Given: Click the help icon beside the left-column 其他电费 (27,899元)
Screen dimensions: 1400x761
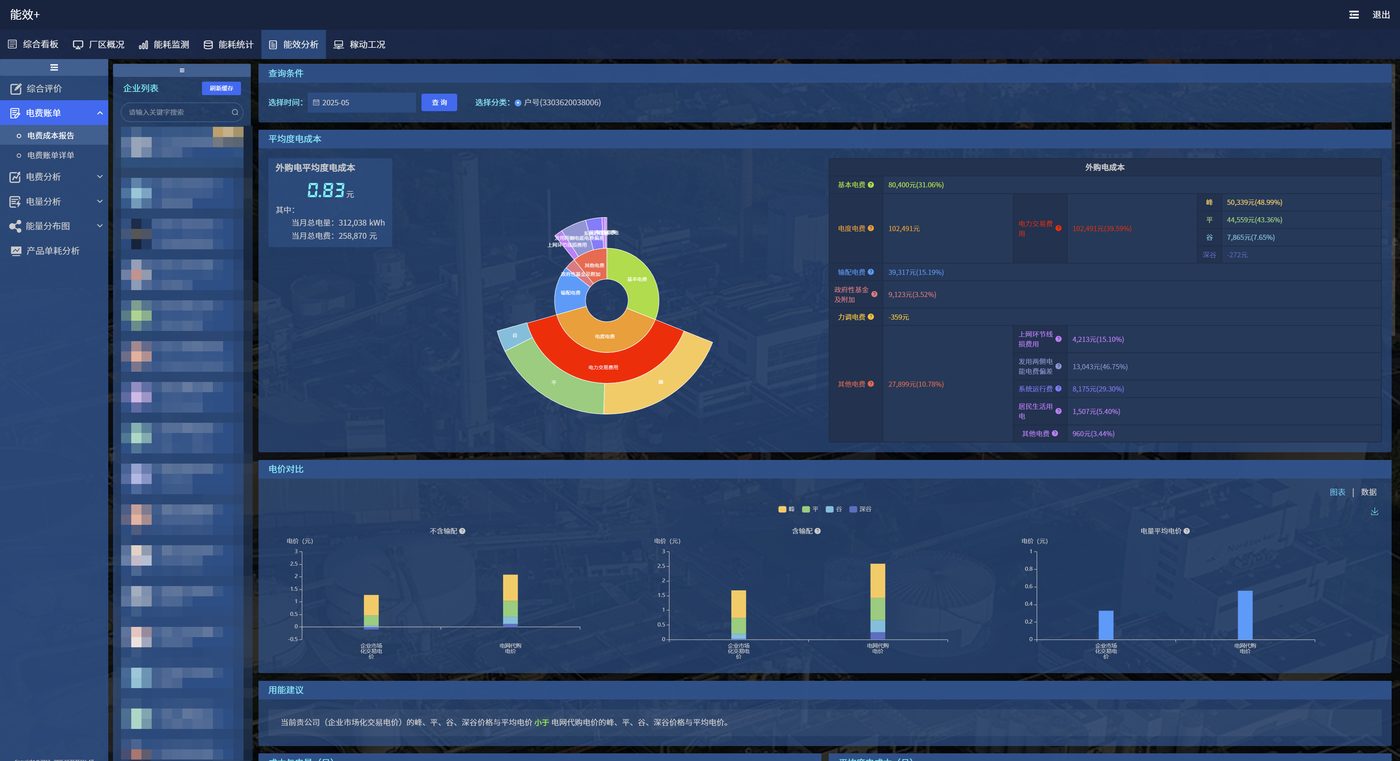Looking at the screenshot, I should [x=871, y=384].
